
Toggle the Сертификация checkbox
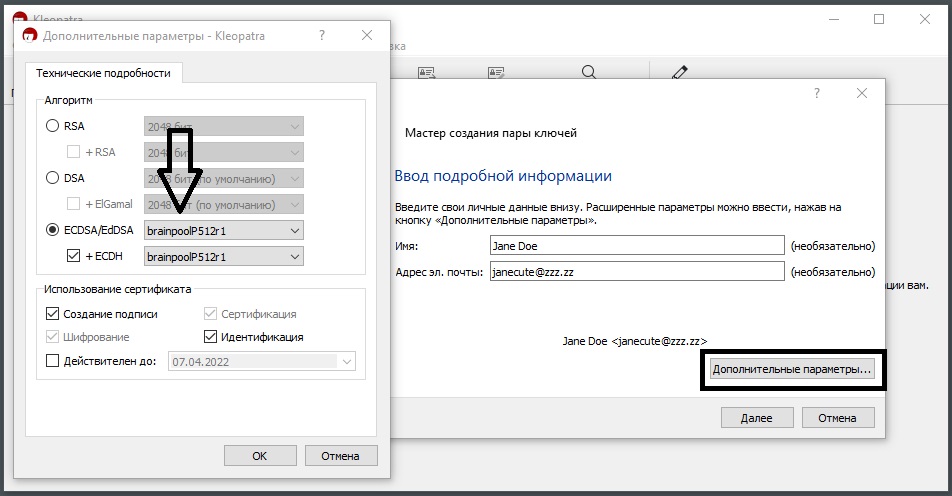coord(210,314)
